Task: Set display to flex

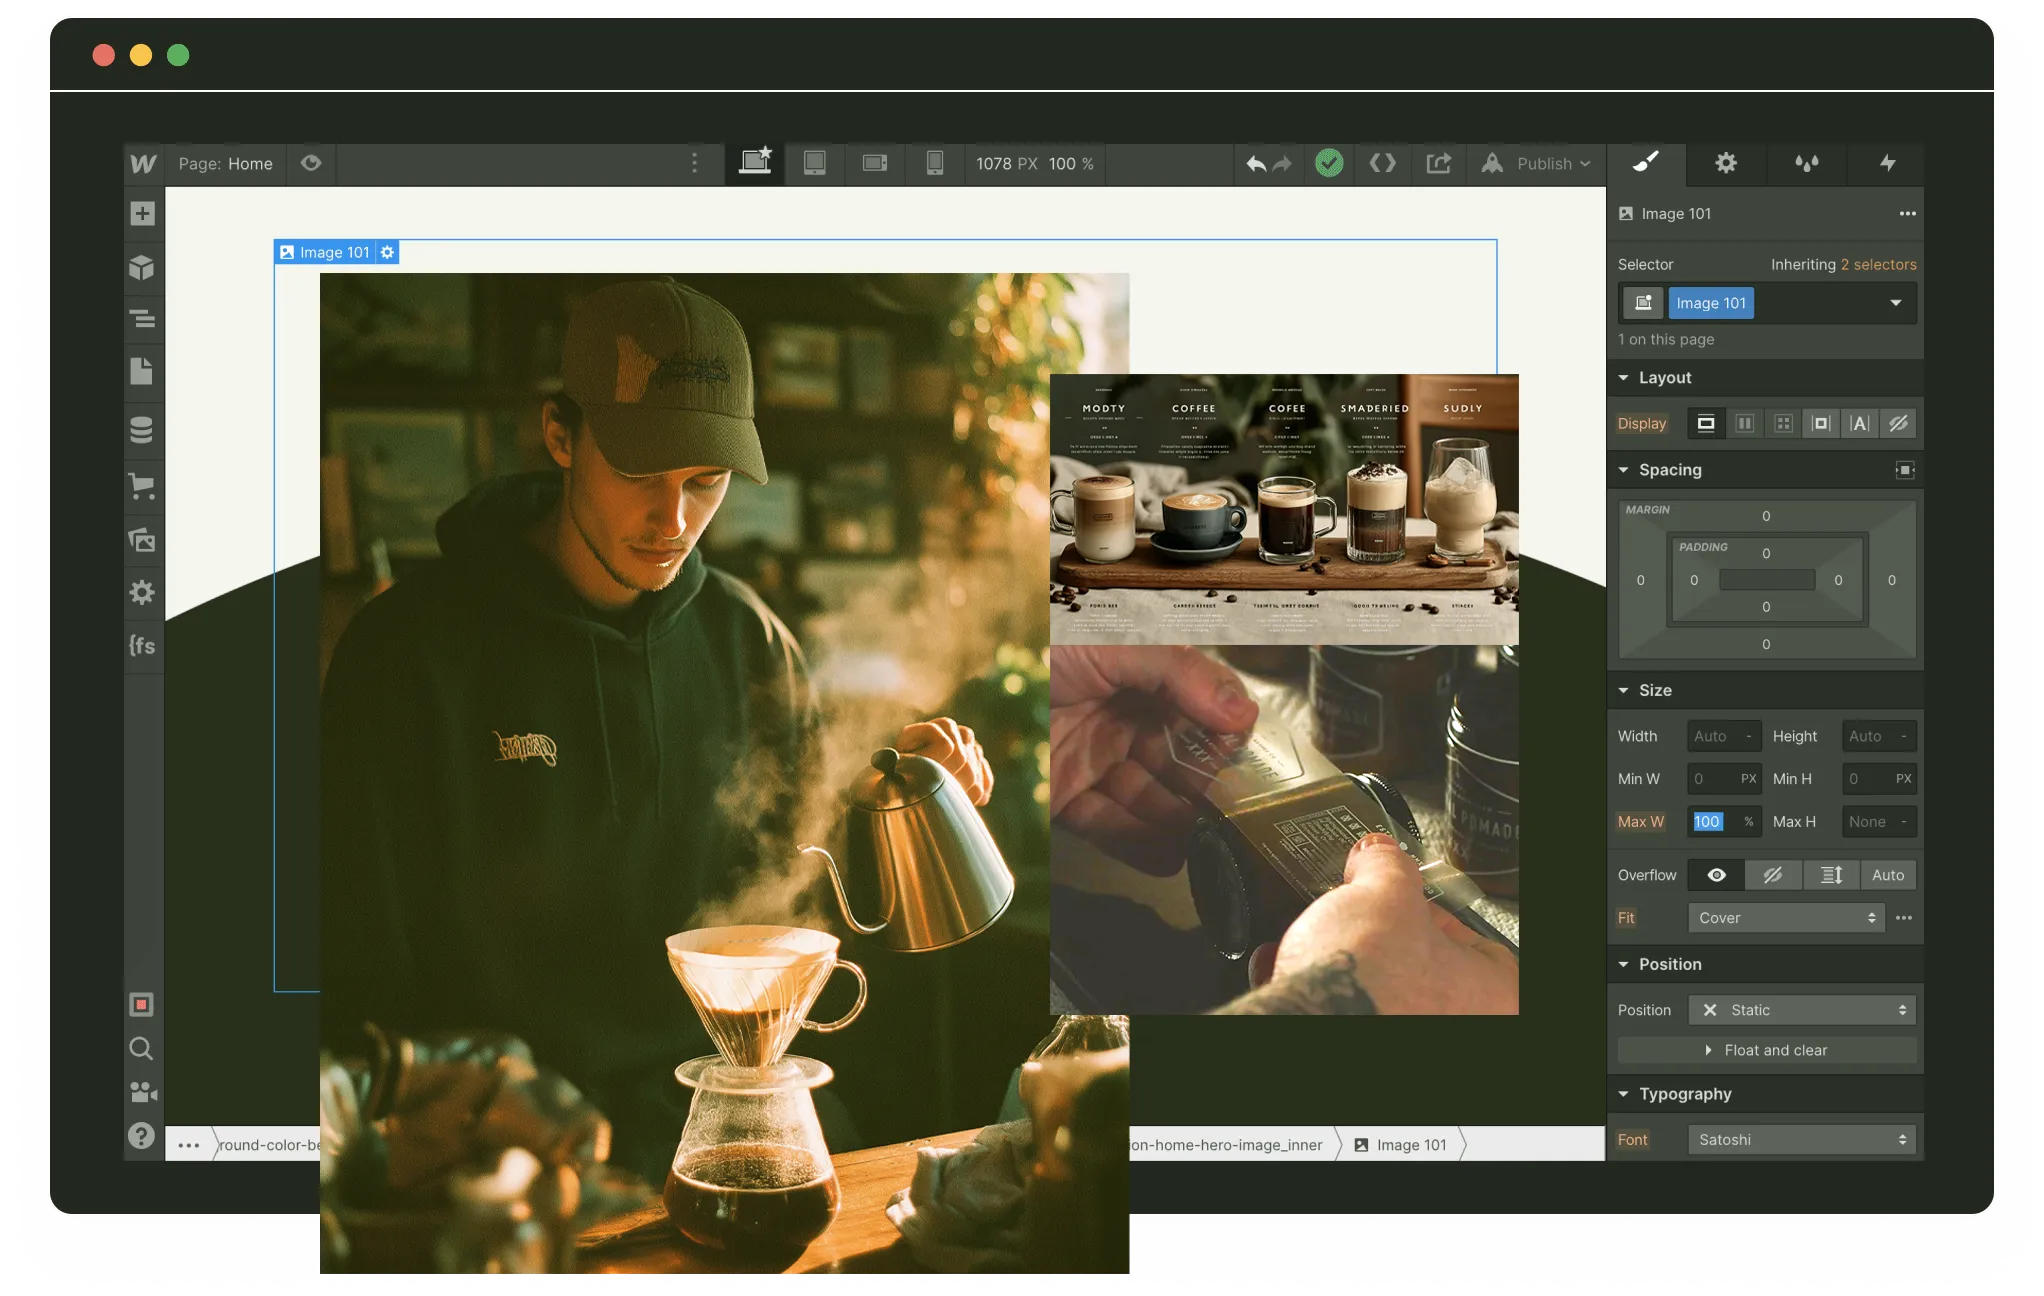Action: (x=1745, y=424)
